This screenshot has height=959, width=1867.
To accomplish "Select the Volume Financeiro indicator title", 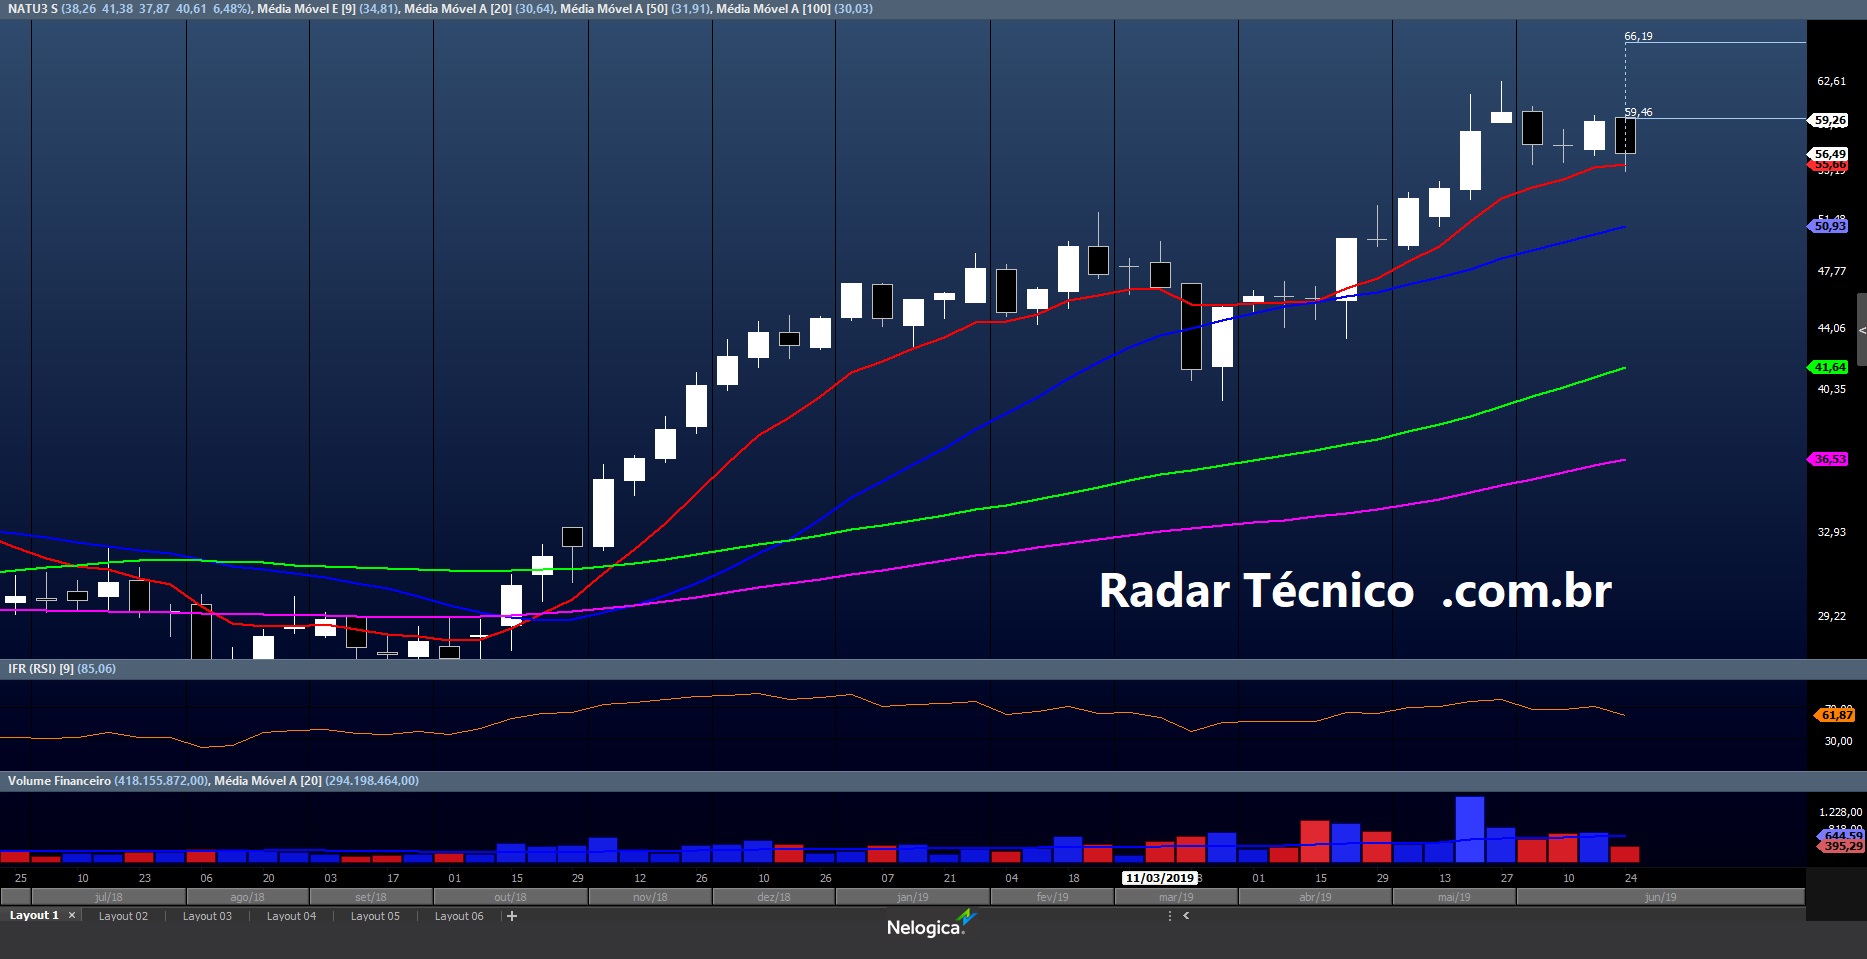I will 59,781.
